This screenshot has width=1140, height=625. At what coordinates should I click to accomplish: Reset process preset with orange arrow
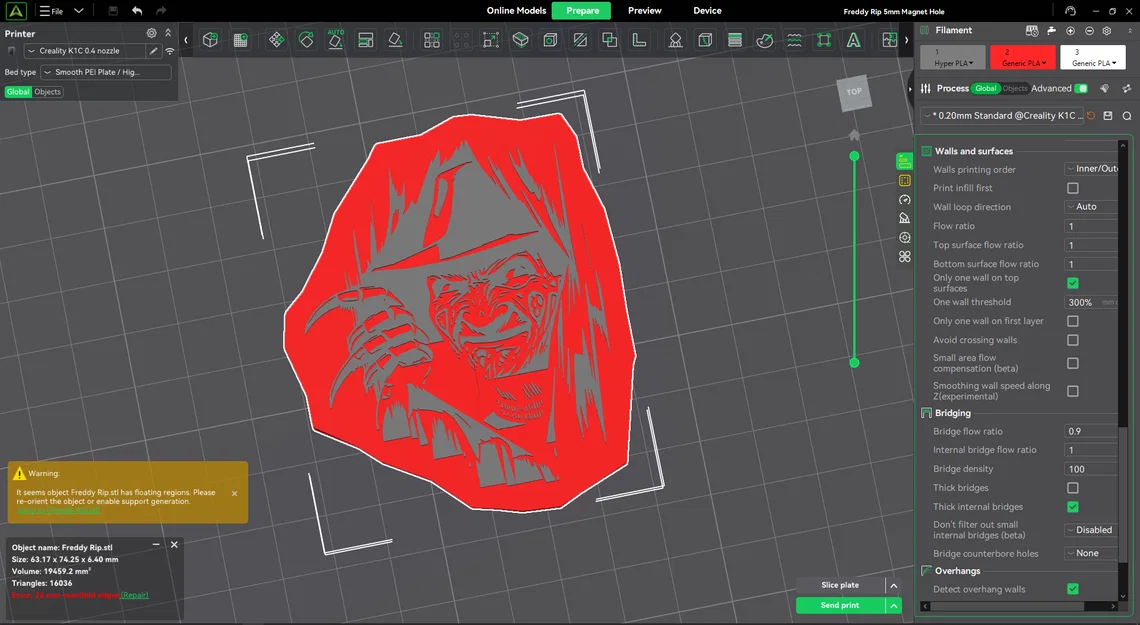[1091, 116]
